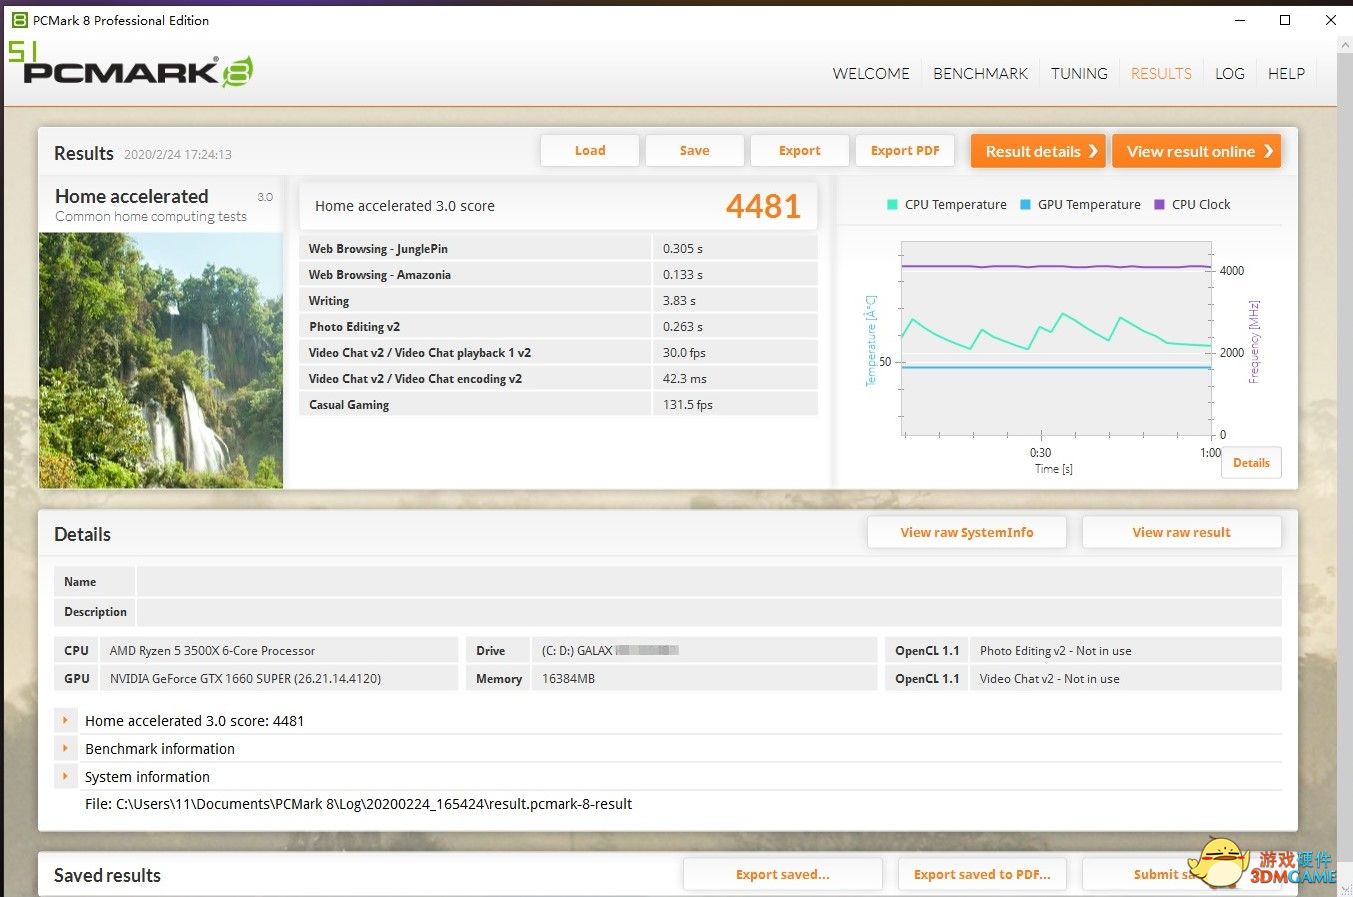Click the Home accelerated title
Image resolution: width=1353 pixels, height=897 pixels.
pyautogui.click(x=132, y=196)
